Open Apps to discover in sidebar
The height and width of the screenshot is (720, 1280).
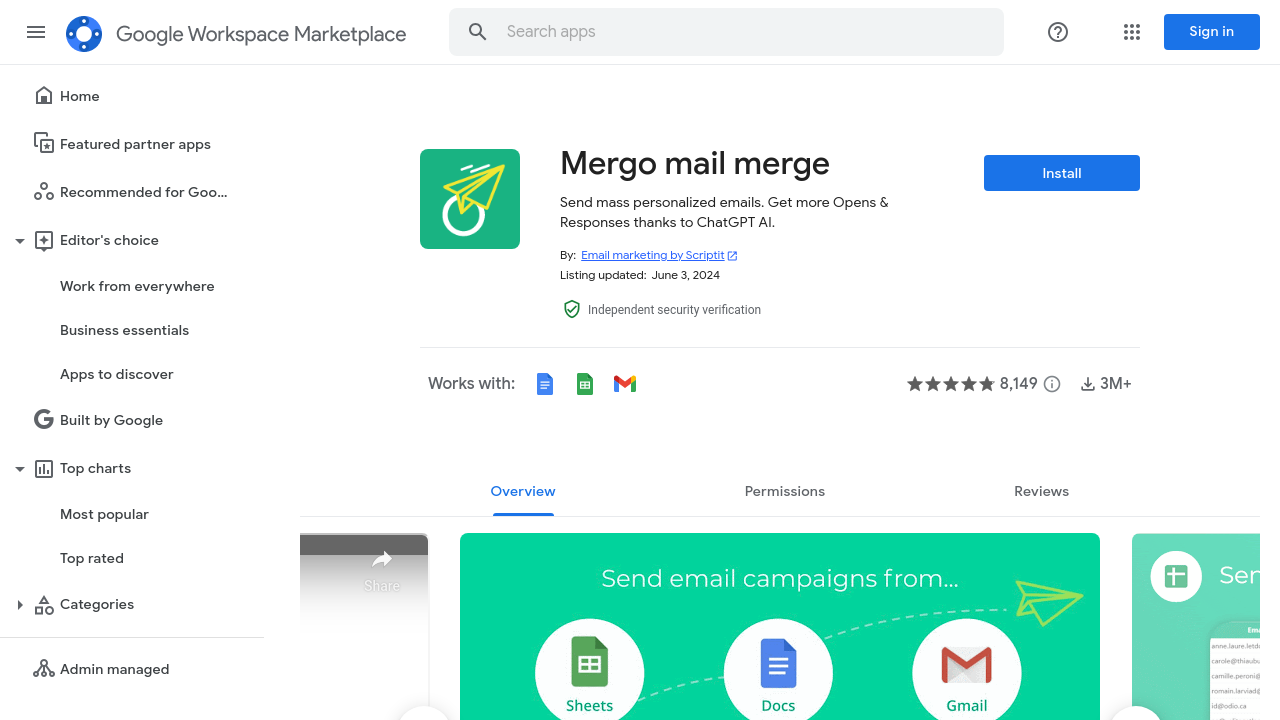click(x=117, y=374)
